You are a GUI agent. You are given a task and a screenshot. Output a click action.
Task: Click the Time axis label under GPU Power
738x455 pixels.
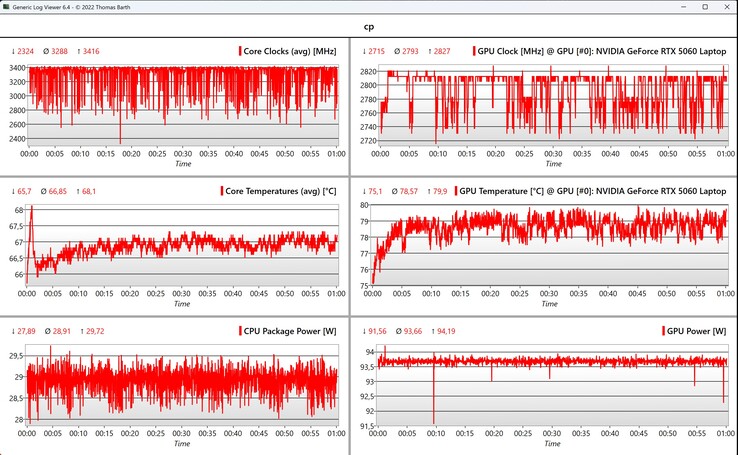547,443
